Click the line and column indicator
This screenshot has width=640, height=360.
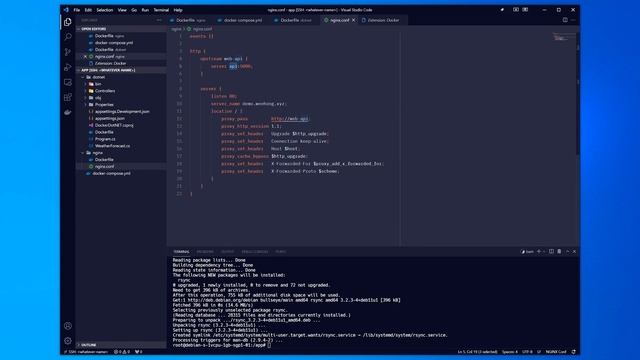[477, 352]
